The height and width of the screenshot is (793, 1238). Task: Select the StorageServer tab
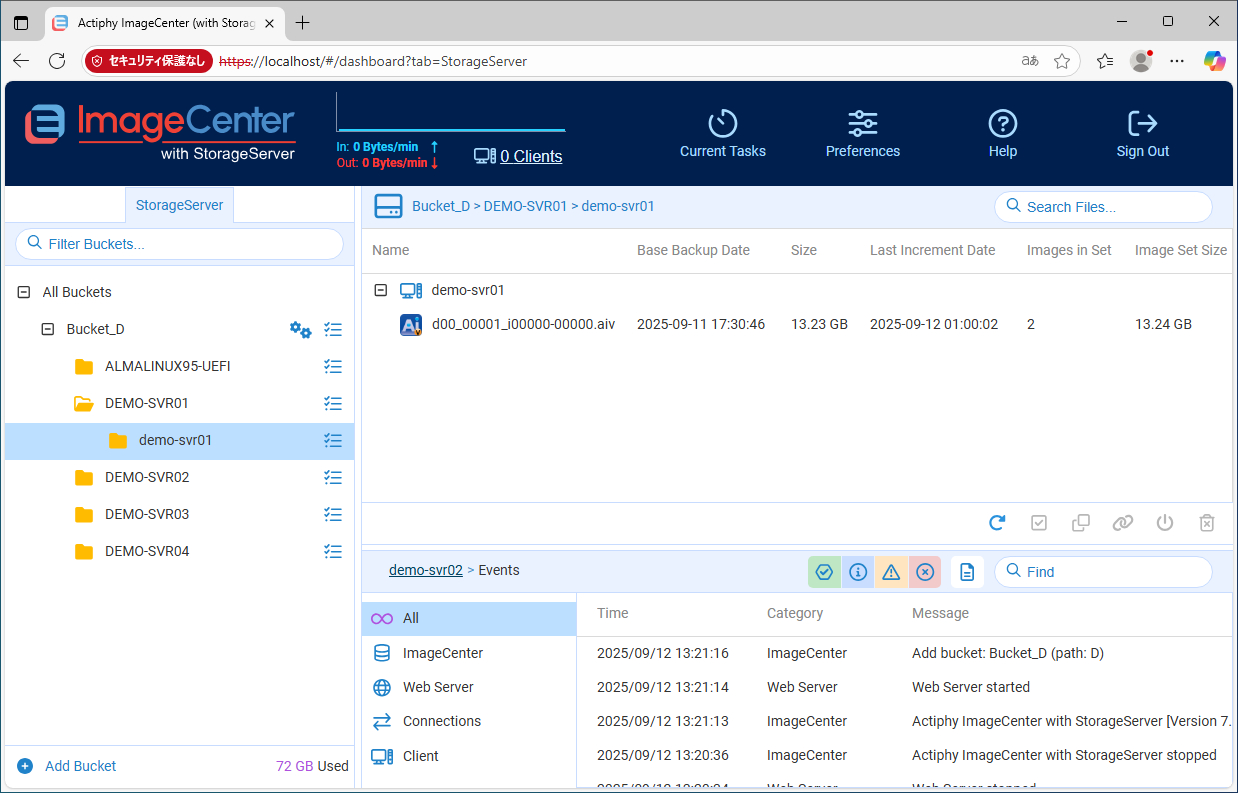point(179,205)
